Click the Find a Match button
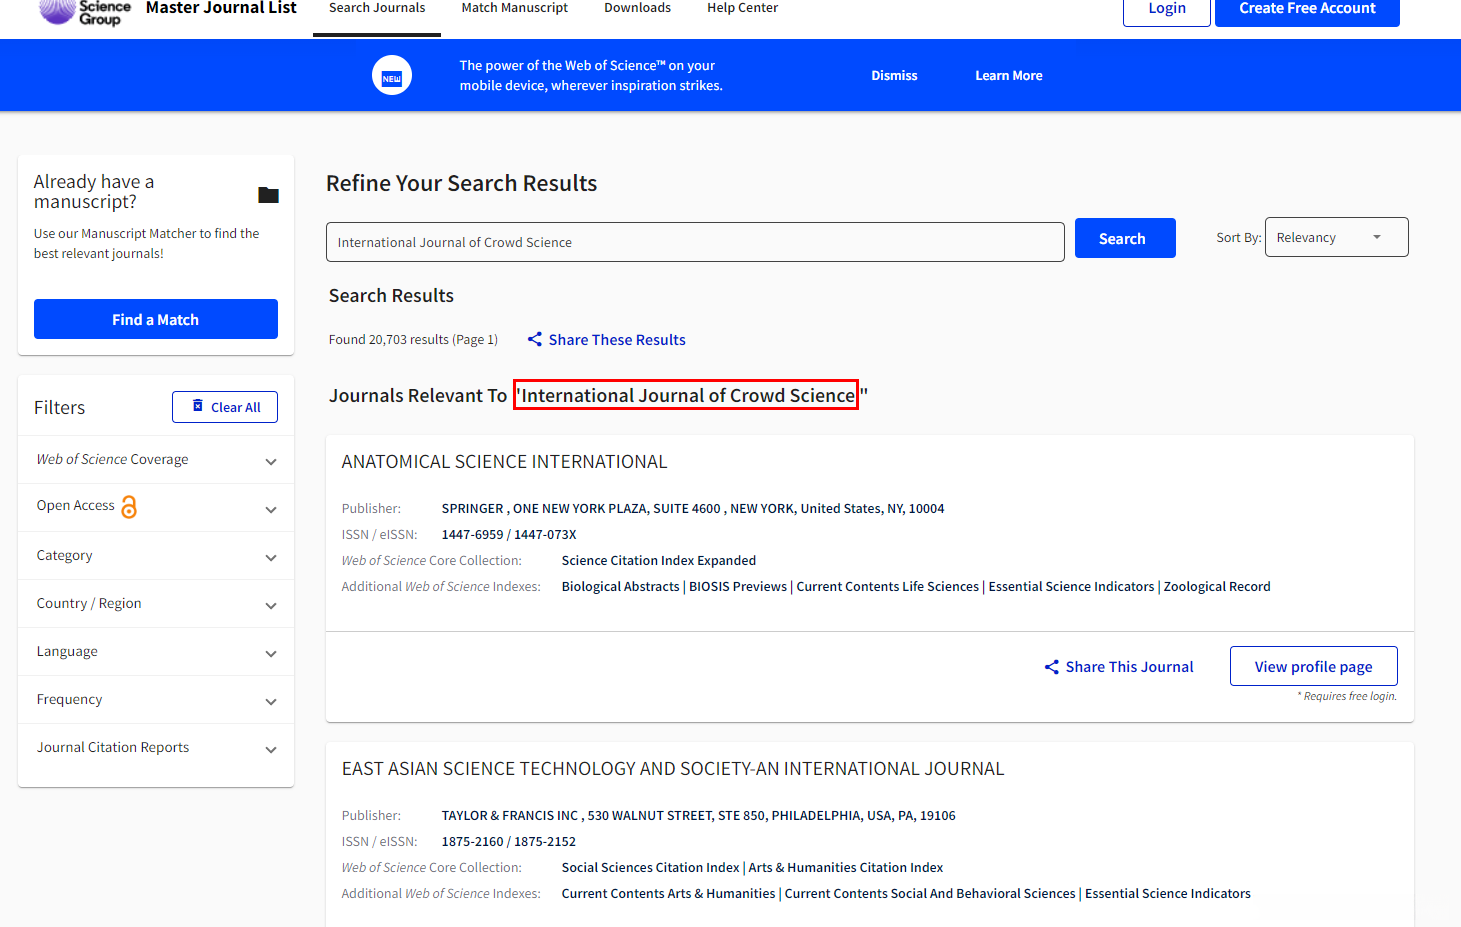The width and height of the screenshot is (1461, 927). [156, 320]
